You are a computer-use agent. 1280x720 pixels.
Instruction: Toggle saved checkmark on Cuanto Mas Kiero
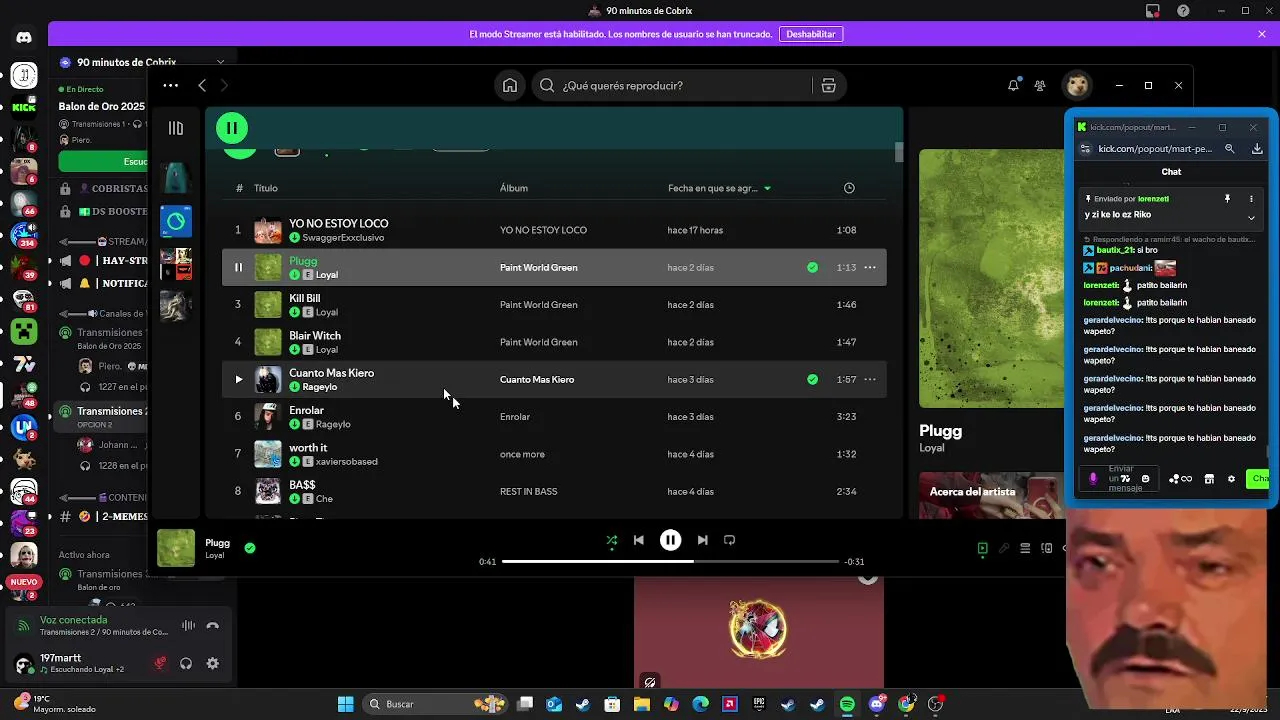(x=812, y=379)
